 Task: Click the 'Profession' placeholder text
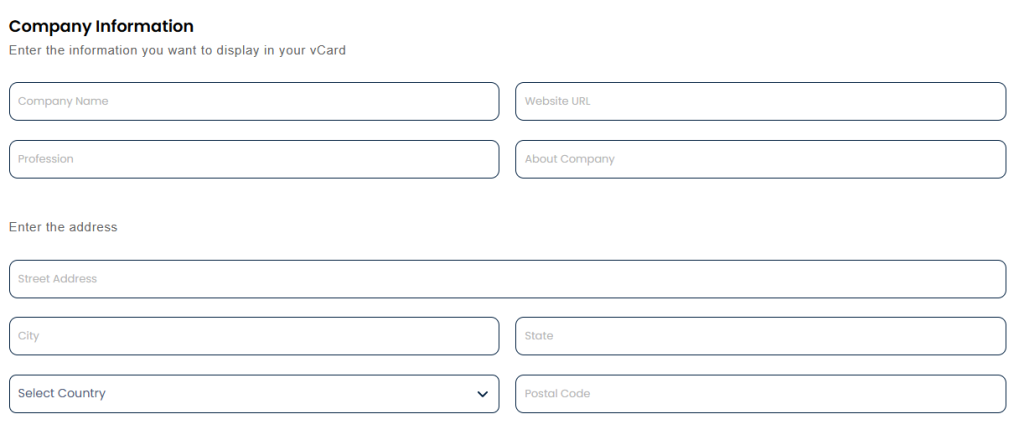tap(46, 159)
